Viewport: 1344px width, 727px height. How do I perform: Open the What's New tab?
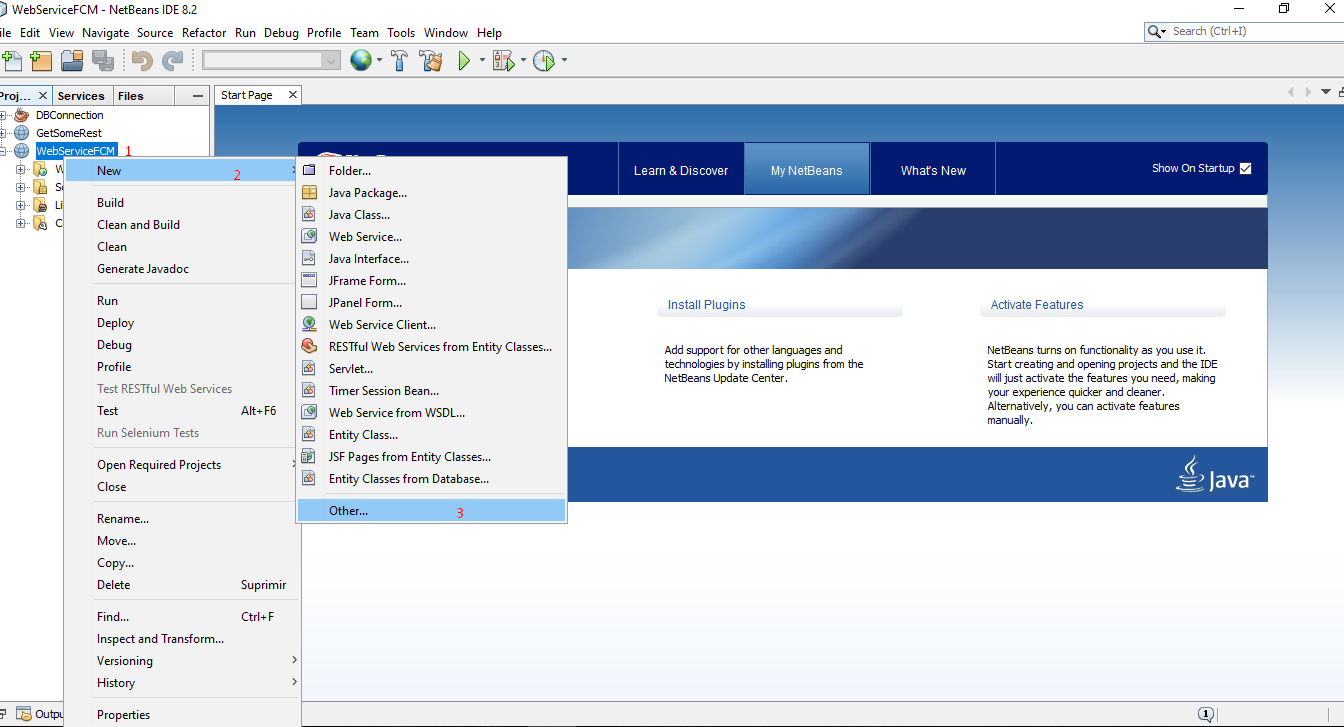coord(933,170)
